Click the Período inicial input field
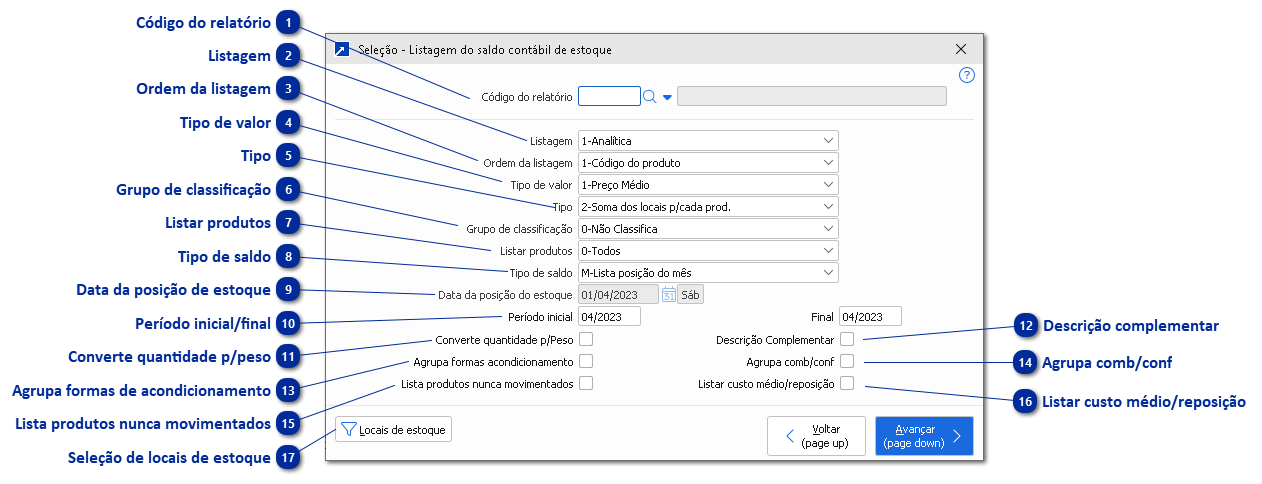Screen dimensions: 1262x484 click(x=609, y=317)
